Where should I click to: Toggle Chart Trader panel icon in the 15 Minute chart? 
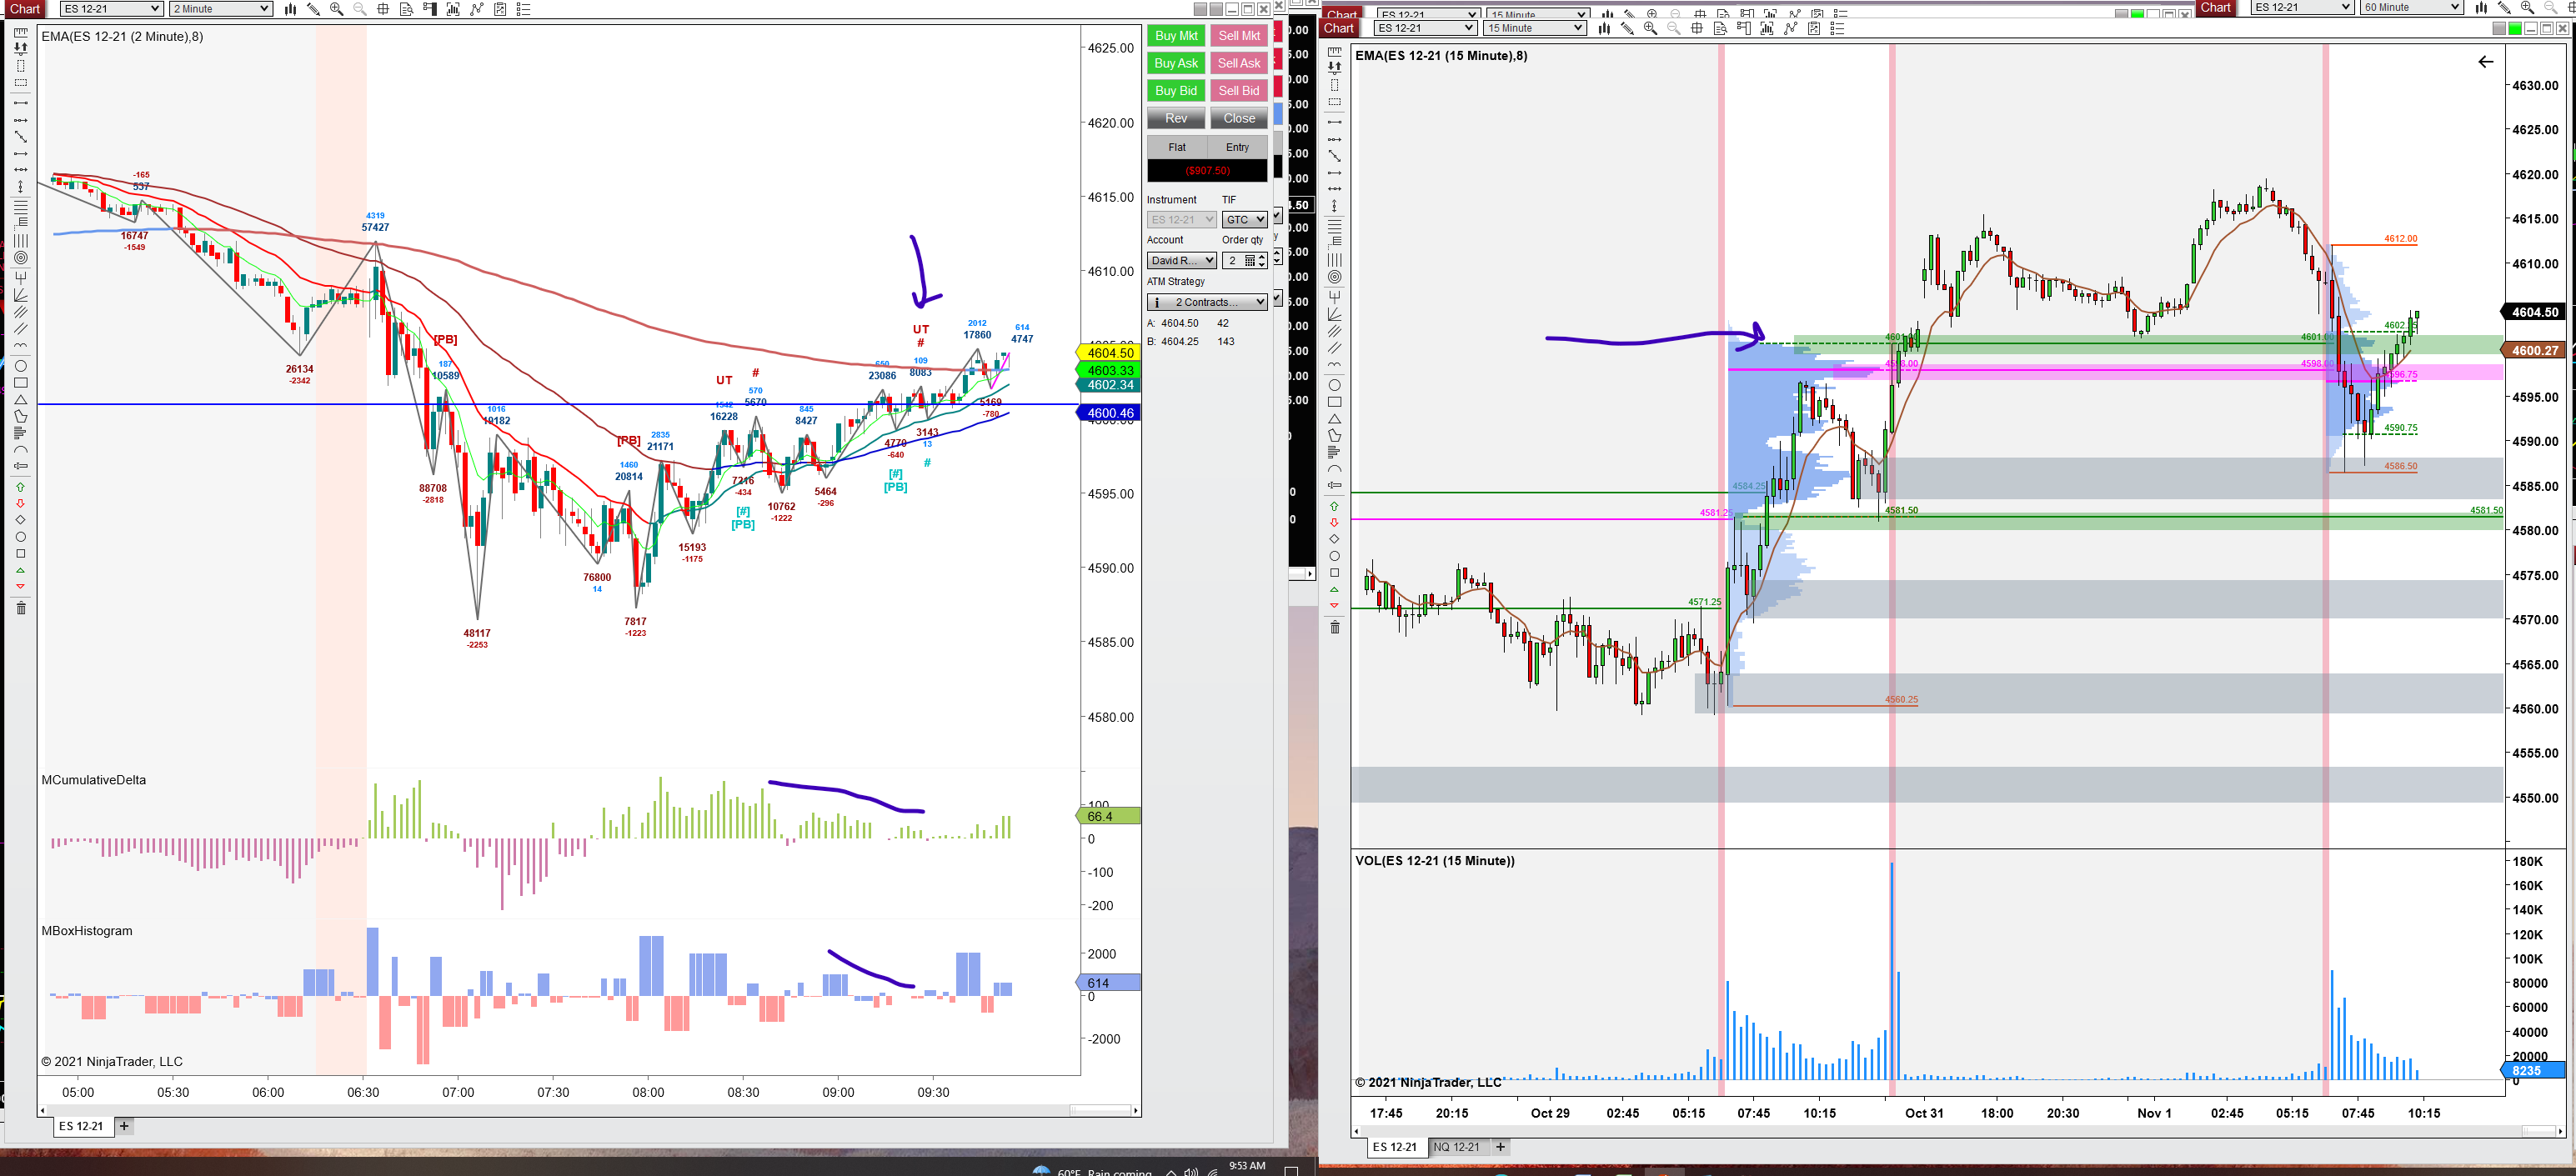[1744, 28]
